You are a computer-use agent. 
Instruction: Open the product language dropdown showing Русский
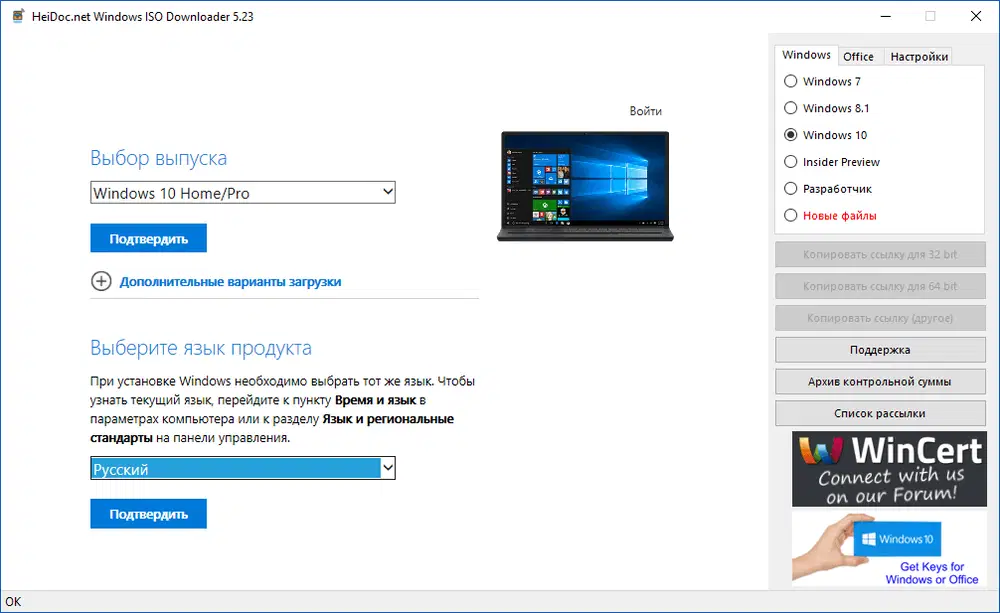pos(242,467)
